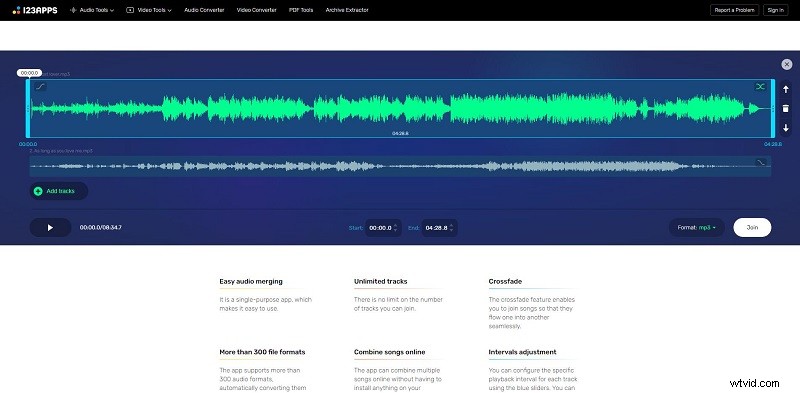Click the Start time stepper arrows

click(x=396, y=228)
